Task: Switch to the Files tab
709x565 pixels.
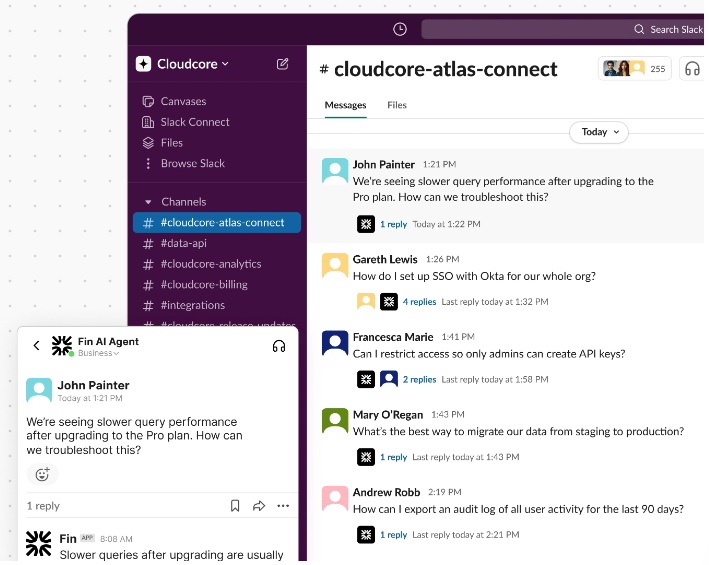Action: 397,105
